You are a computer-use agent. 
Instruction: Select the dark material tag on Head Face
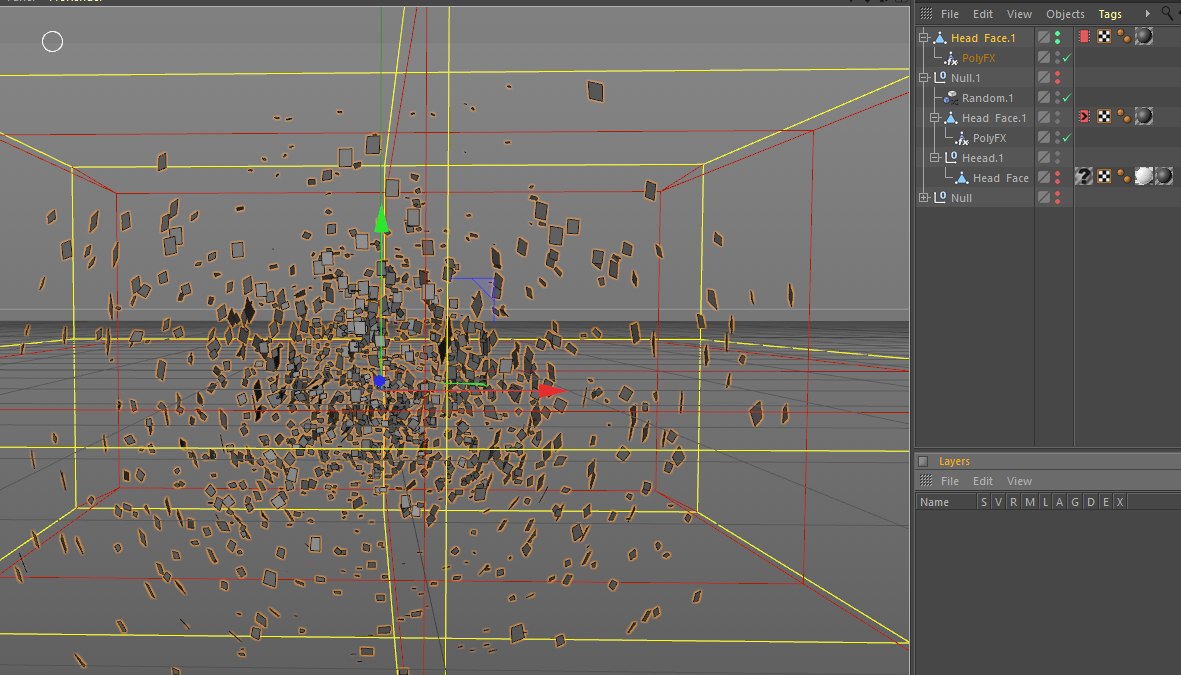pyautogui.click(x=1164, y=176)
